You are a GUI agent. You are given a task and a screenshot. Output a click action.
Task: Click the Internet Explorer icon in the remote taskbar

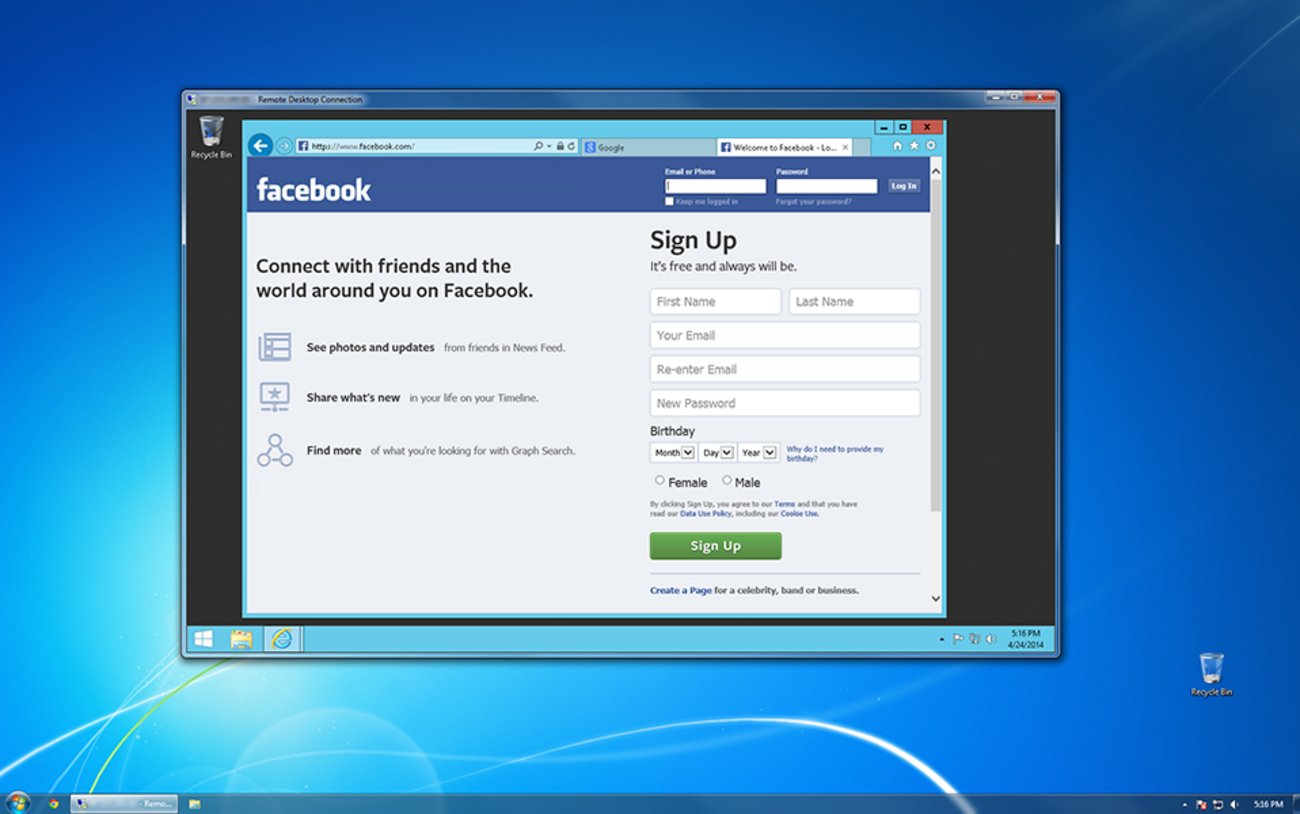tap(282, 639)
